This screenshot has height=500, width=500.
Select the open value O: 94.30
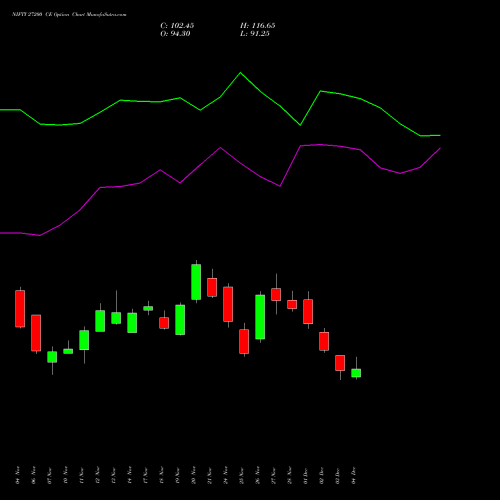(175, 34)
